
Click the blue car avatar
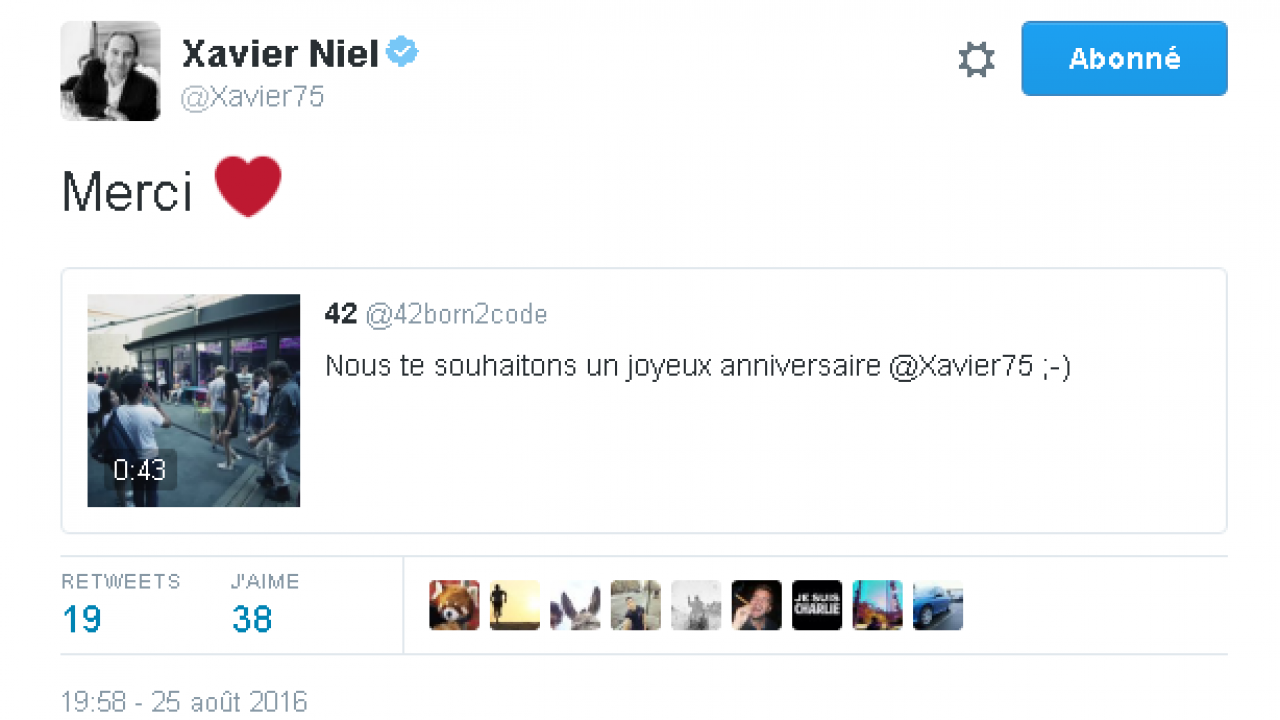click(938, 605)
